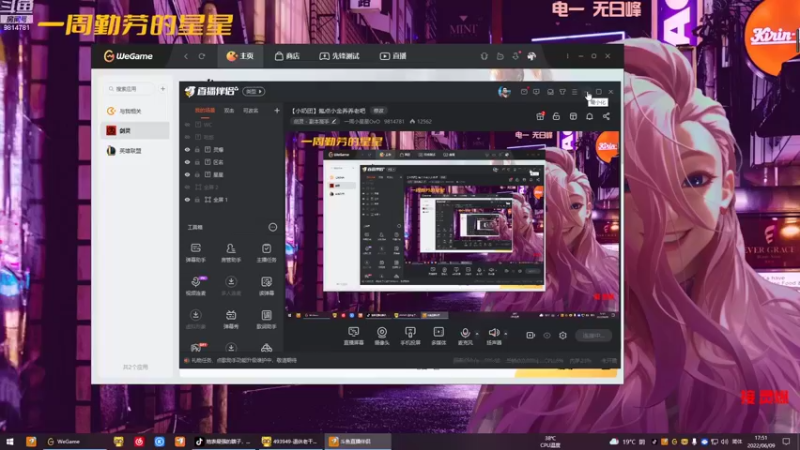The width and height of the screenshot is (800, 450).
Task: Switch to WeGame 商店 tab
Action: [x=287, y=56]
